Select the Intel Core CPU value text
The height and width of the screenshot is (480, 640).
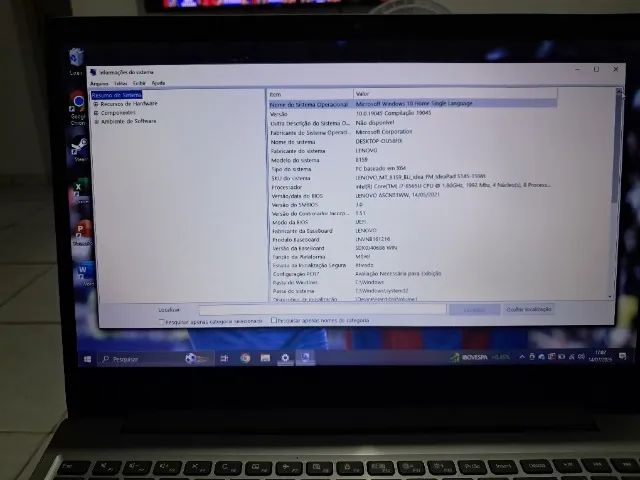click(x=453, y=185)
